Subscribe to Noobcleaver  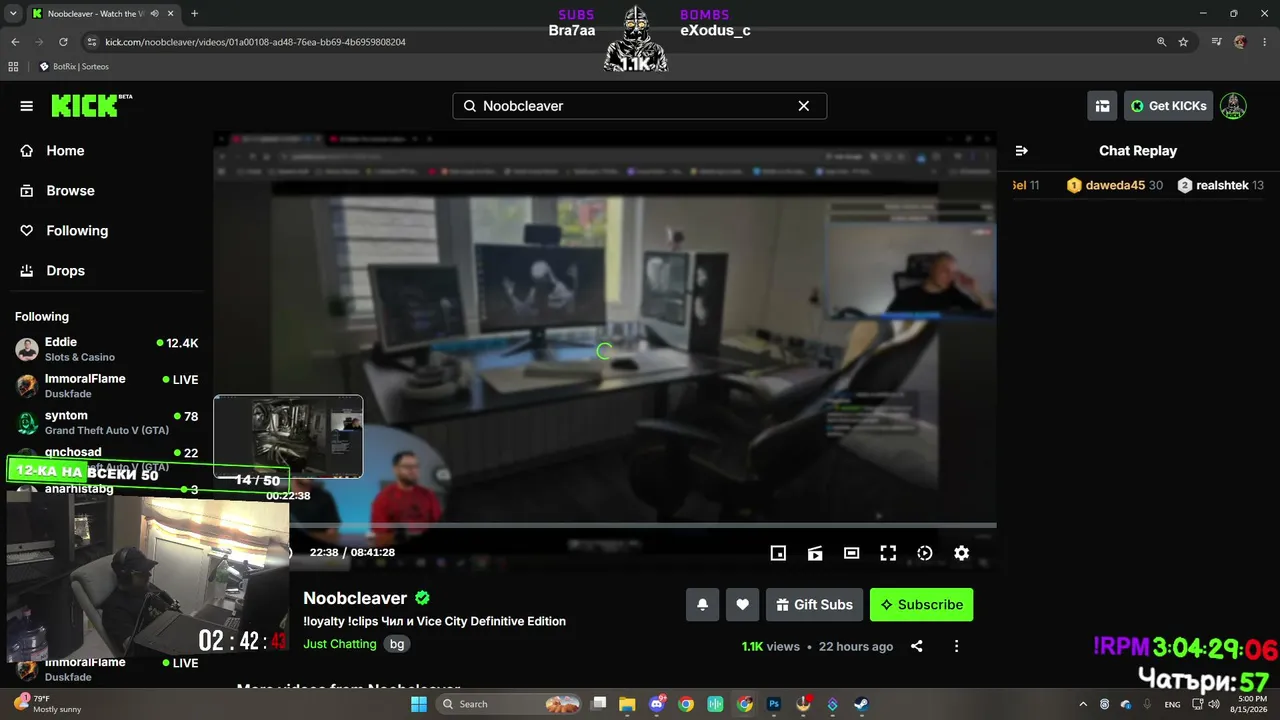point(921,605)
